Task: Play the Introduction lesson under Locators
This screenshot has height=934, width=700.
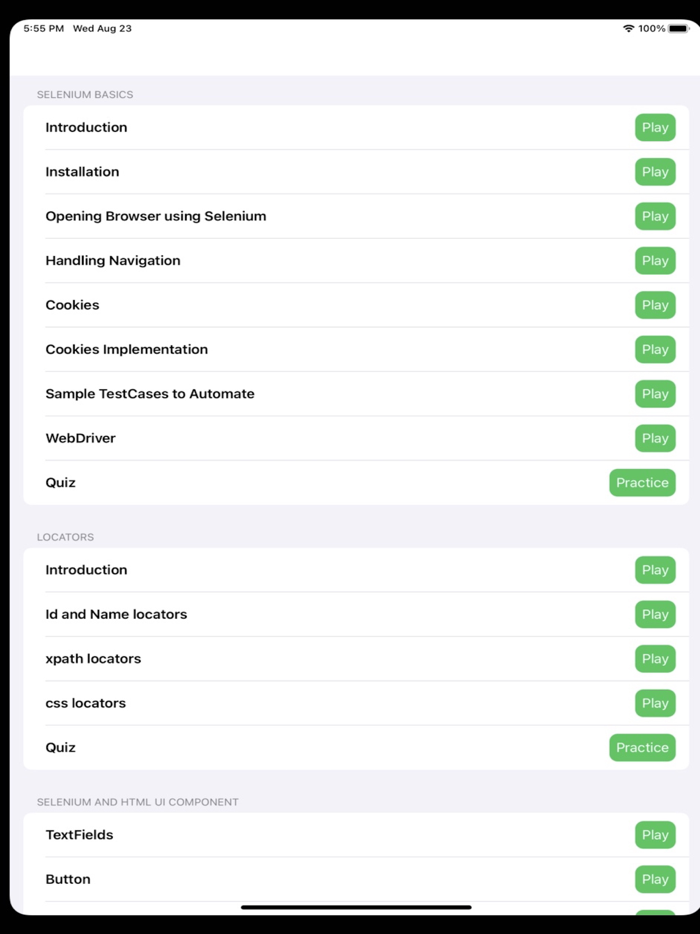Action: (x=655, y=570)
